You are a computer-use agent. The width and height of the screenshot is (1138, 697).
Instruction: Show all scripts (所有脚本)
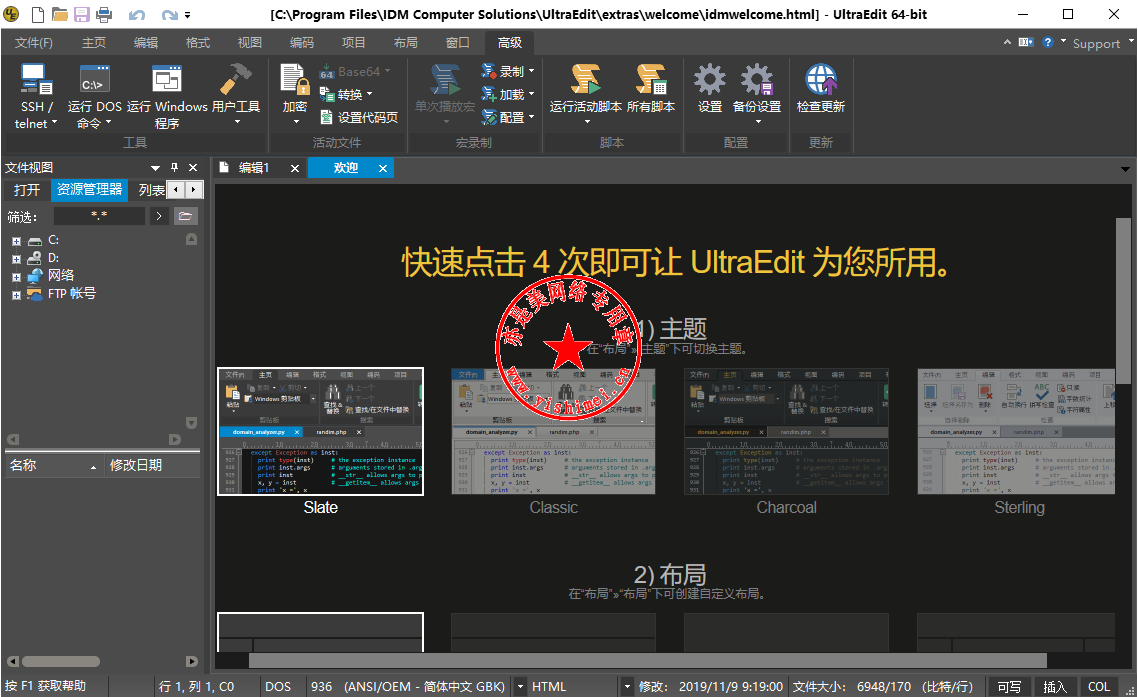(651, 90)
